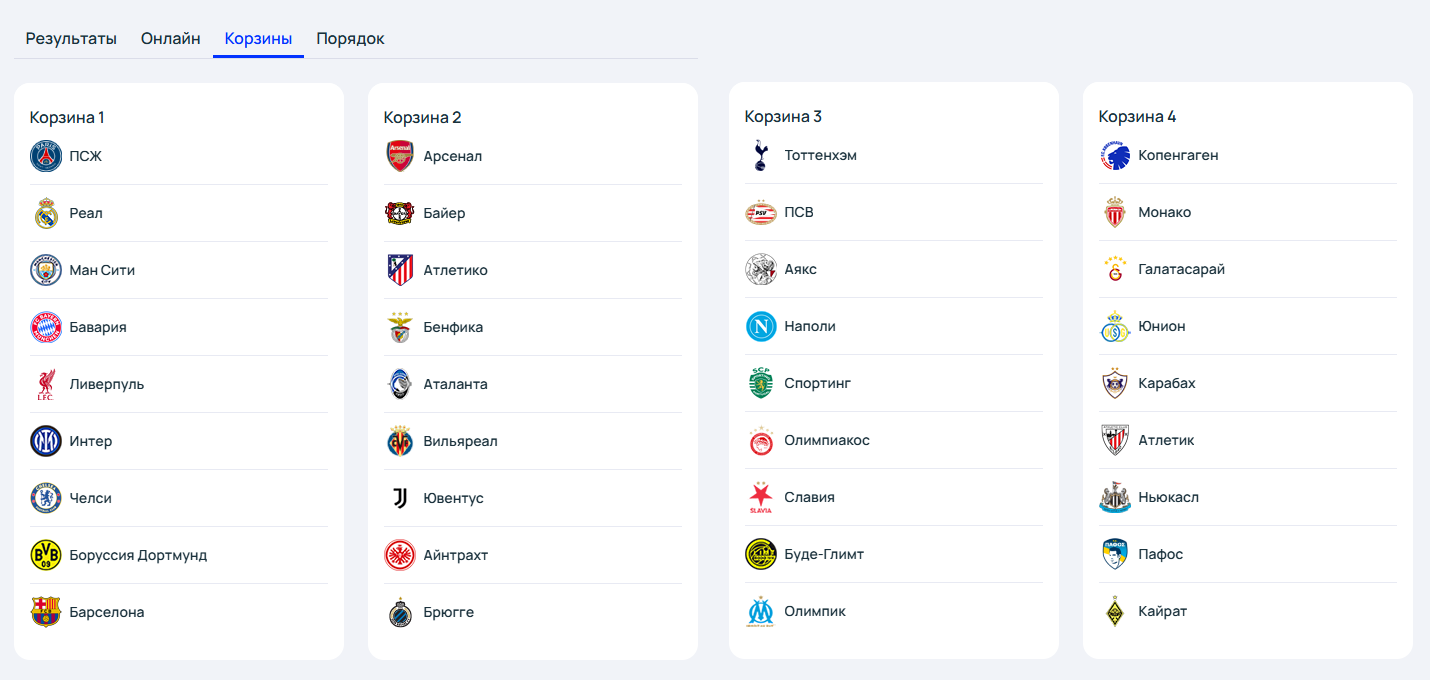Click the Корзина 4 heading
The image size is (1430, 680).
[1137, 117]
